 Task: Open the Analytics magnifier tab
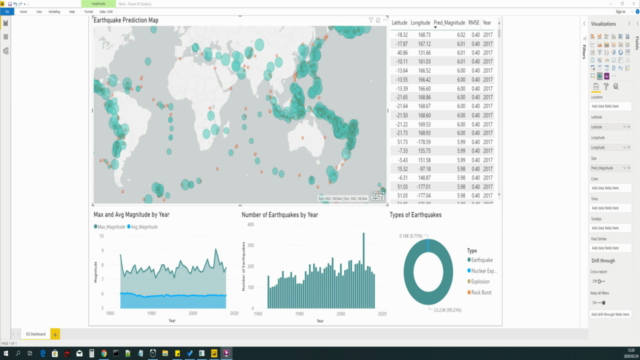616,87
